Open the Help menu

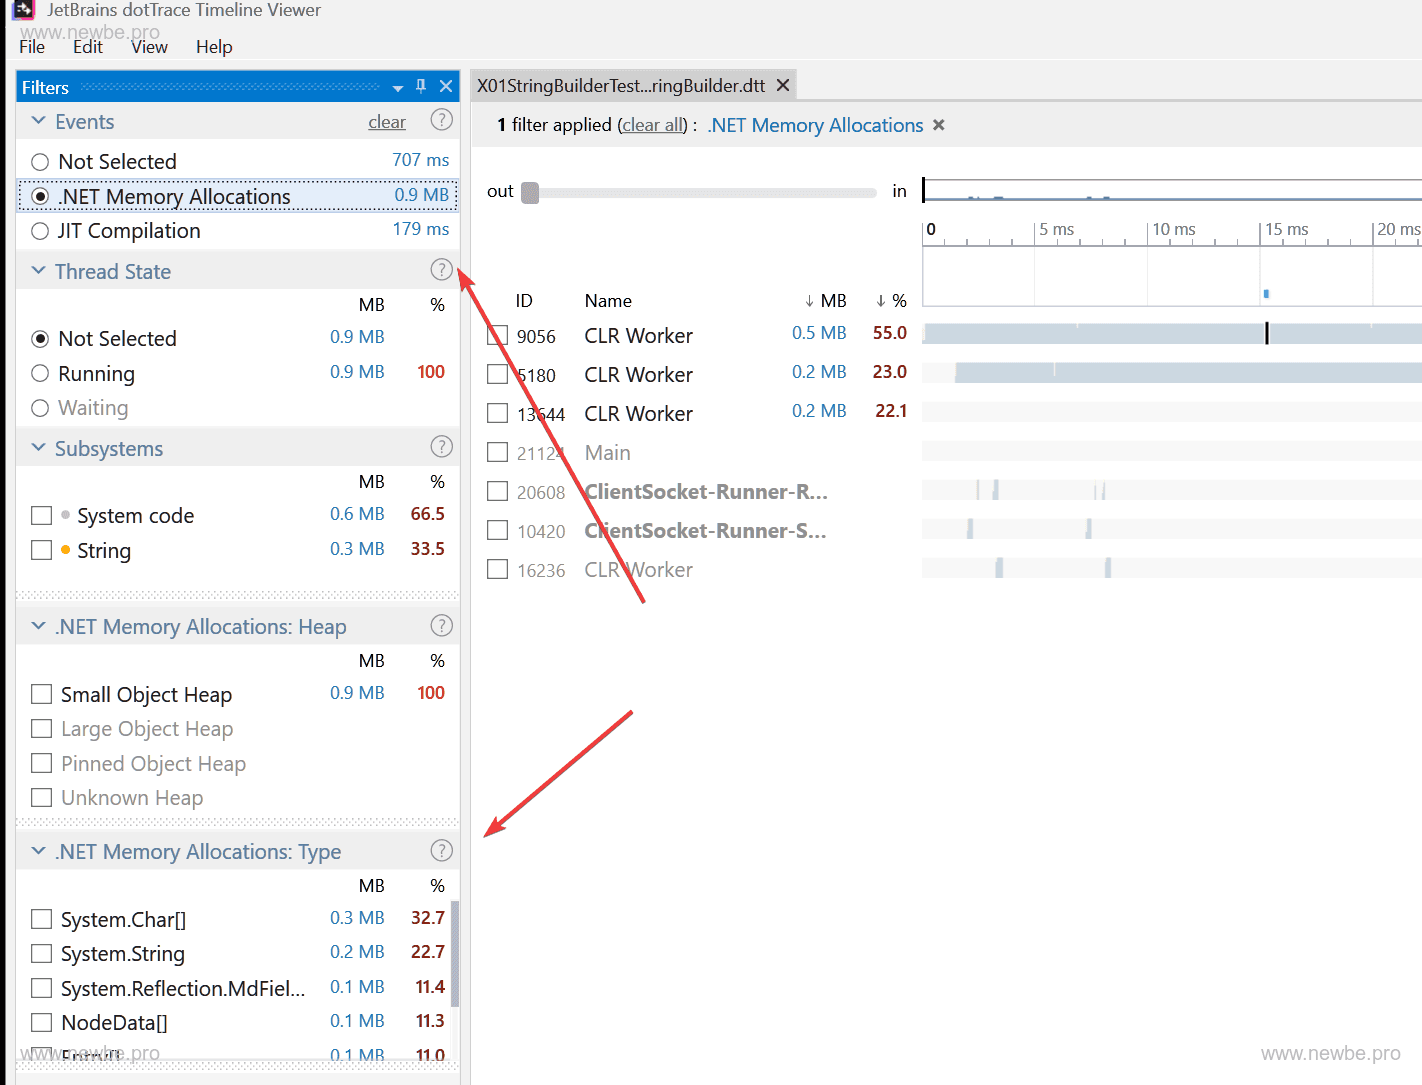[x=214, y=47]
